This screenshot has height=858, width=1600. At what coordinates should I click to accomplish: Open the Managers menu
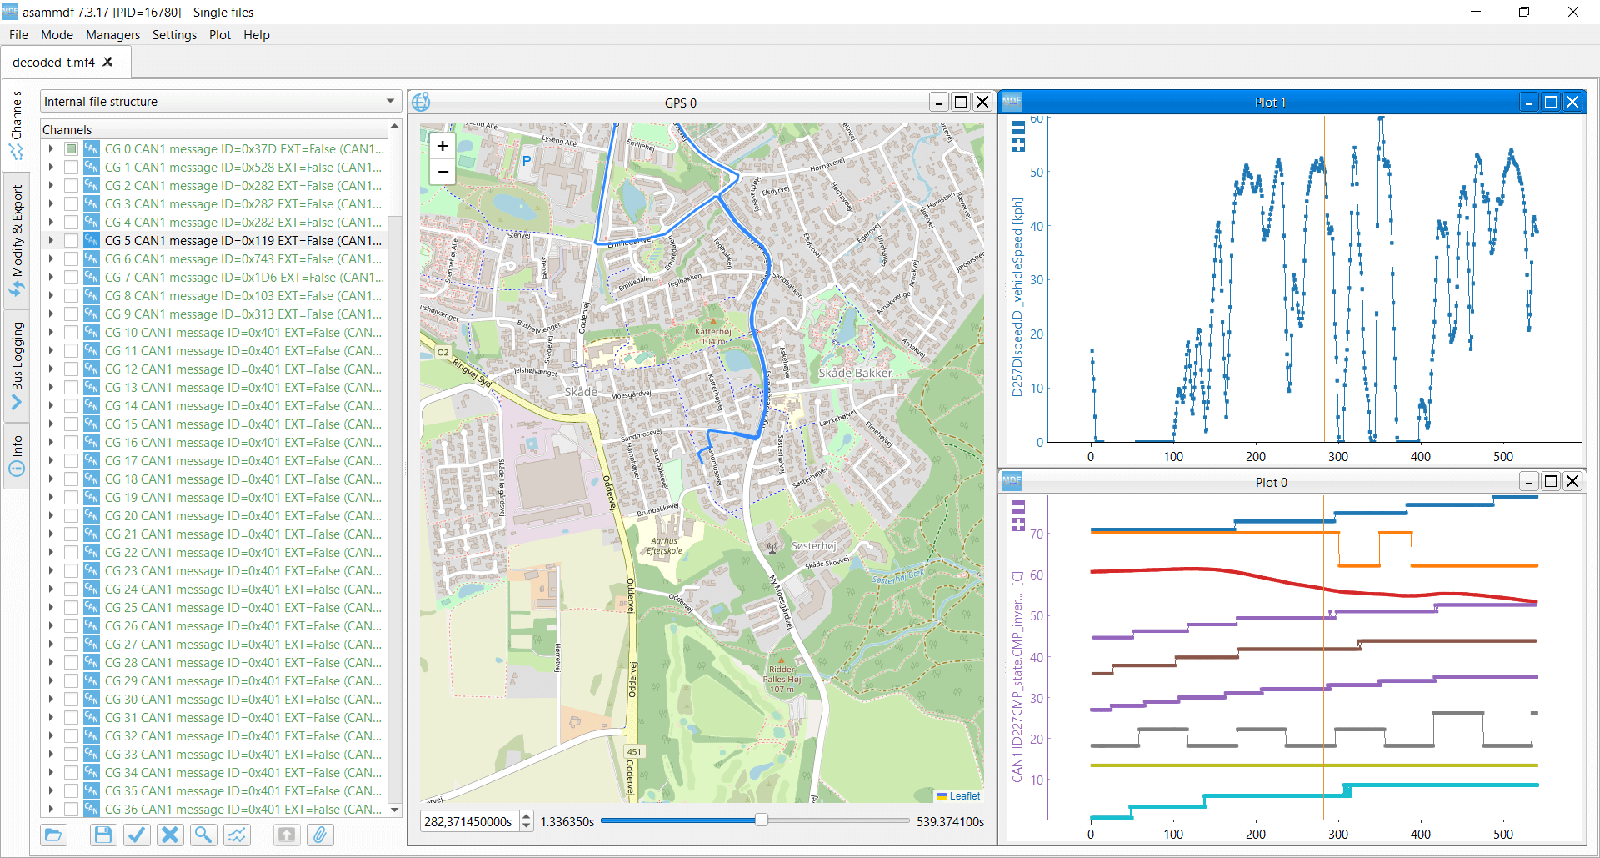pyautogui.click(x=113, y=34)
